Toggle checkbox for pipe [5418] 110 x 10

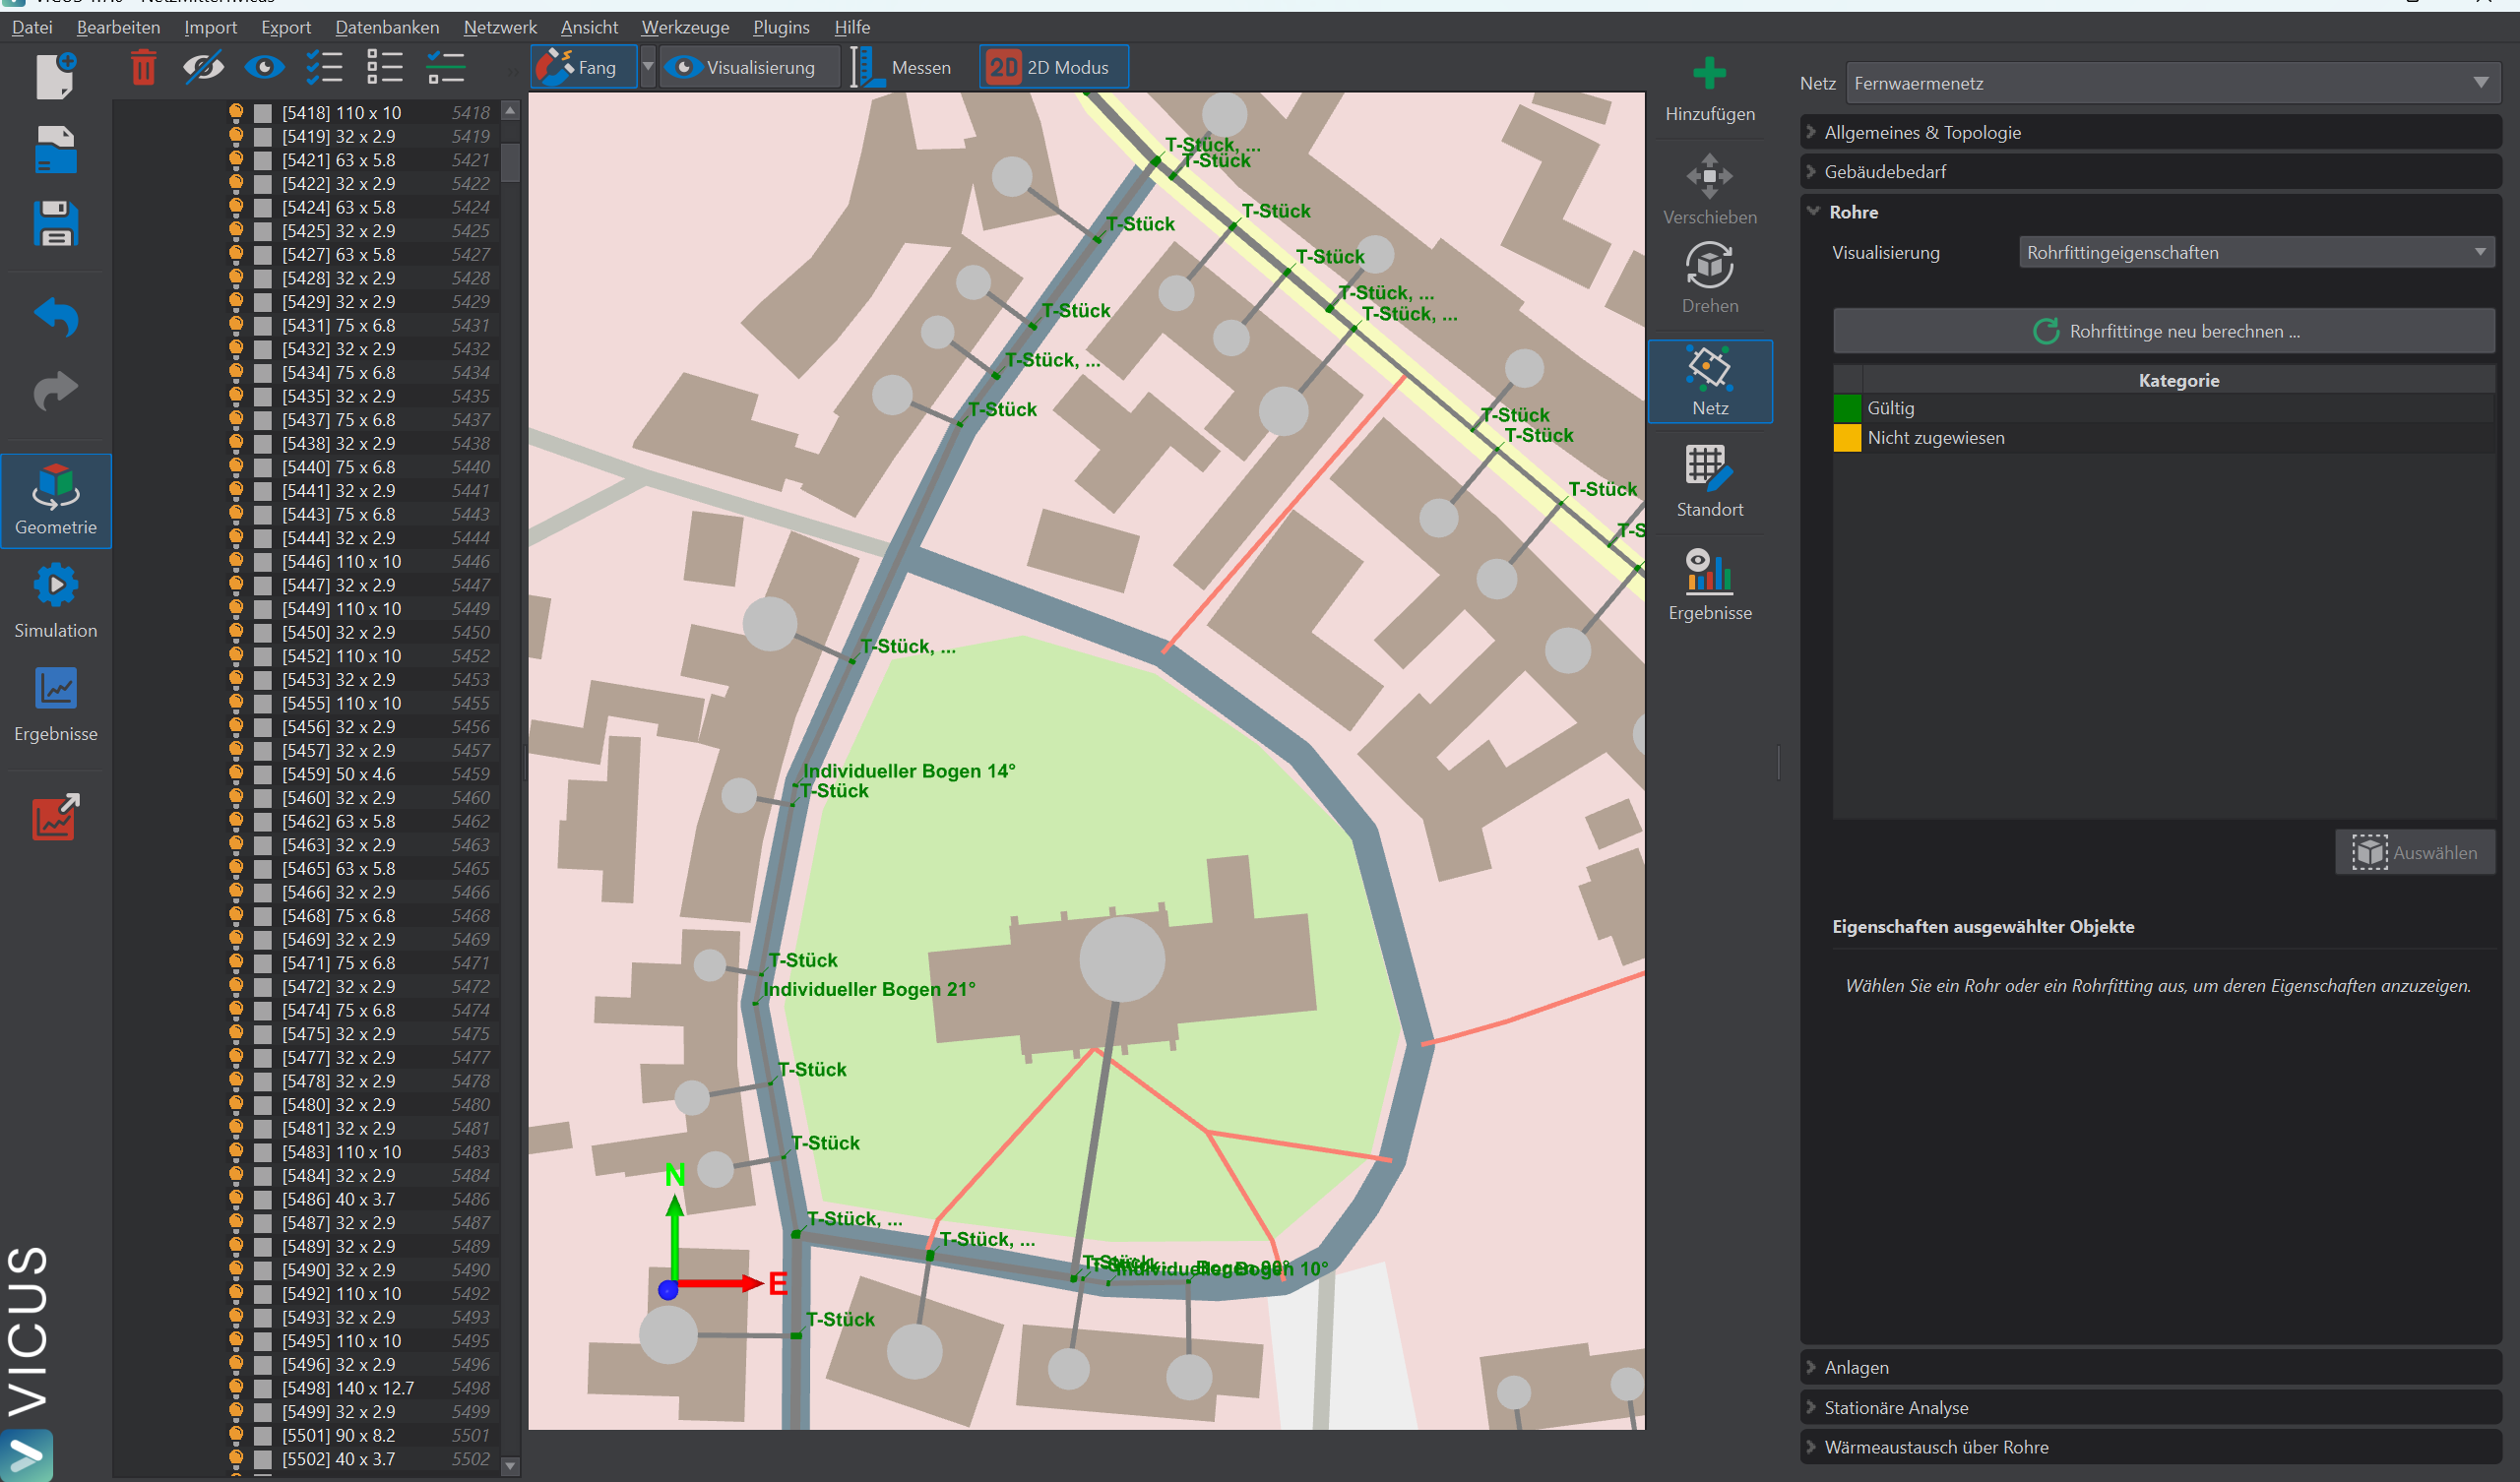click(x=263, y=113)
